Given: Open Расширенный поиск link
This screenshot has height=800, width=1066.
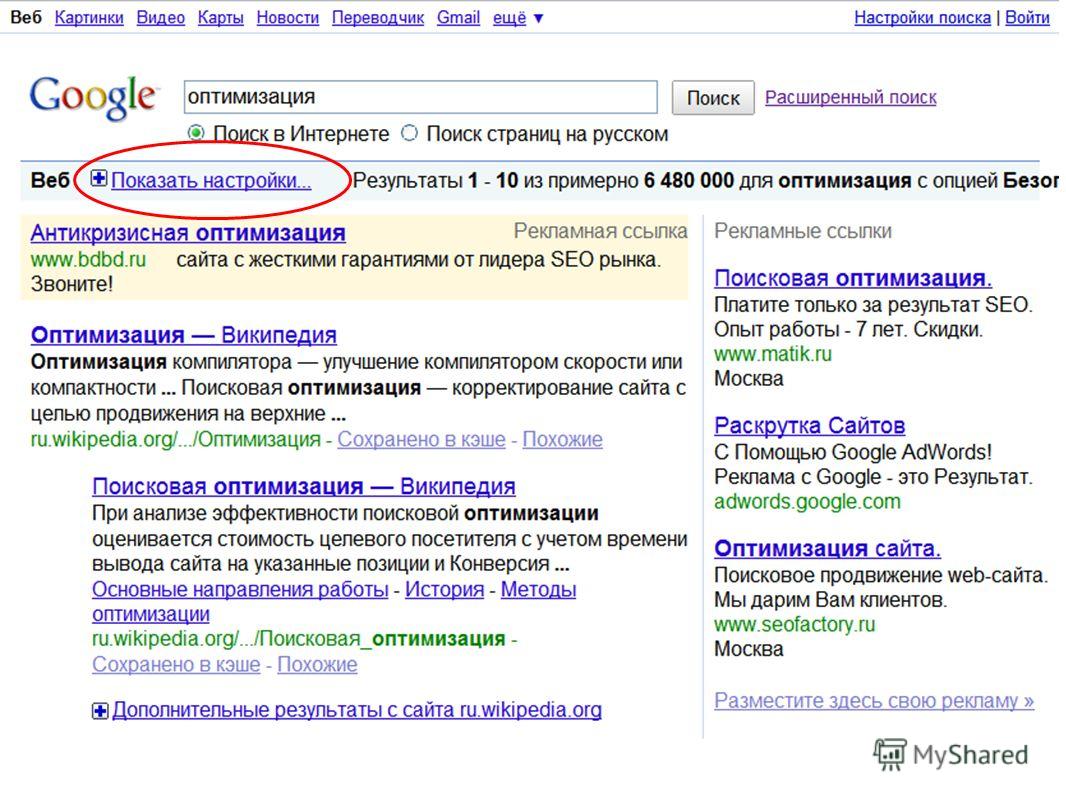Looking at the screenshot, I should coord(850,97).
